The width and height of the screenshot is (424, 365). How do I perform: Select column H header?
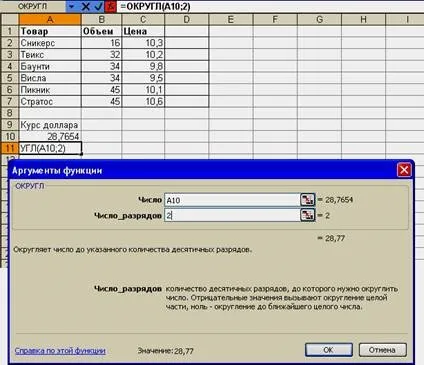[x=363, y=19]
